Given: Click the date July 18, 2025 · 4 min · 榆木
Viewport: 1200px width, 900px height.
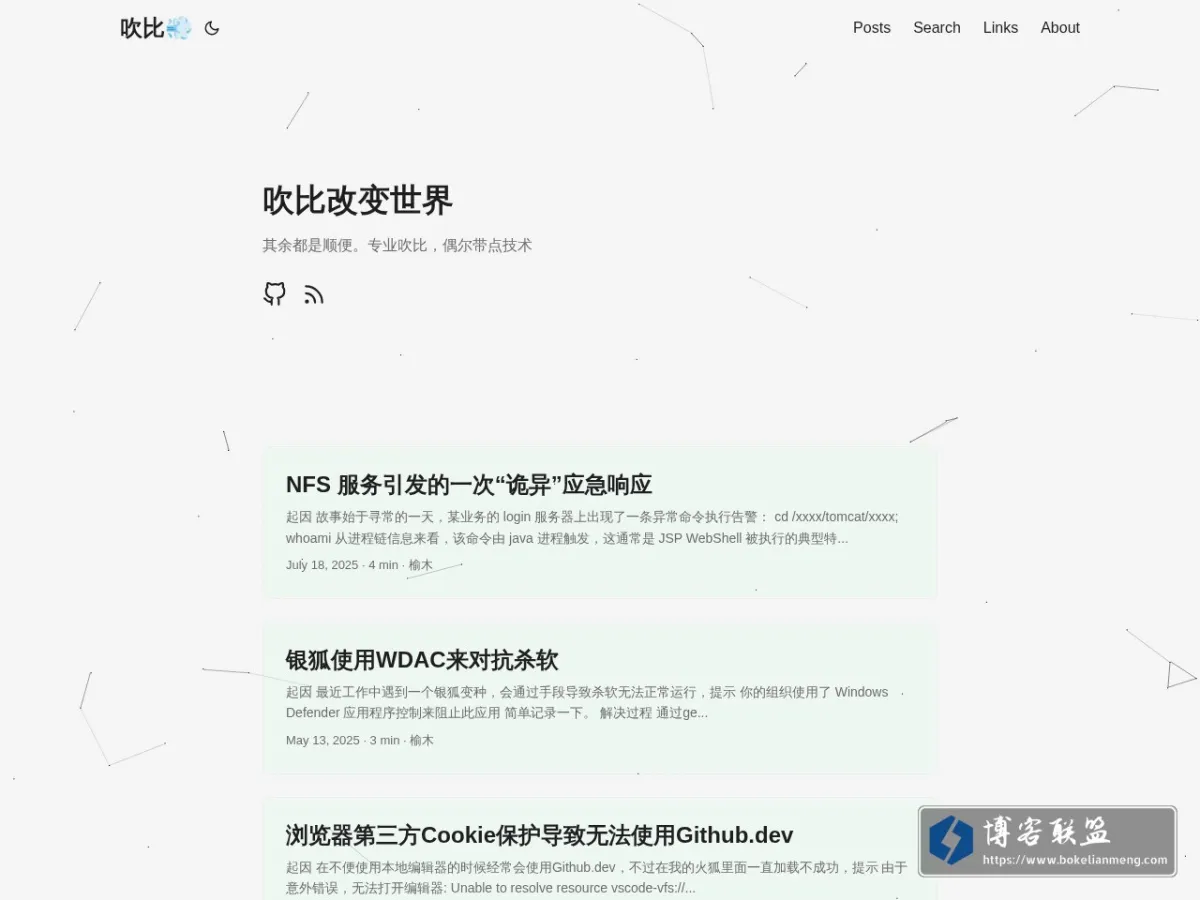Looking at the screenshot, I should click(360, 565).
